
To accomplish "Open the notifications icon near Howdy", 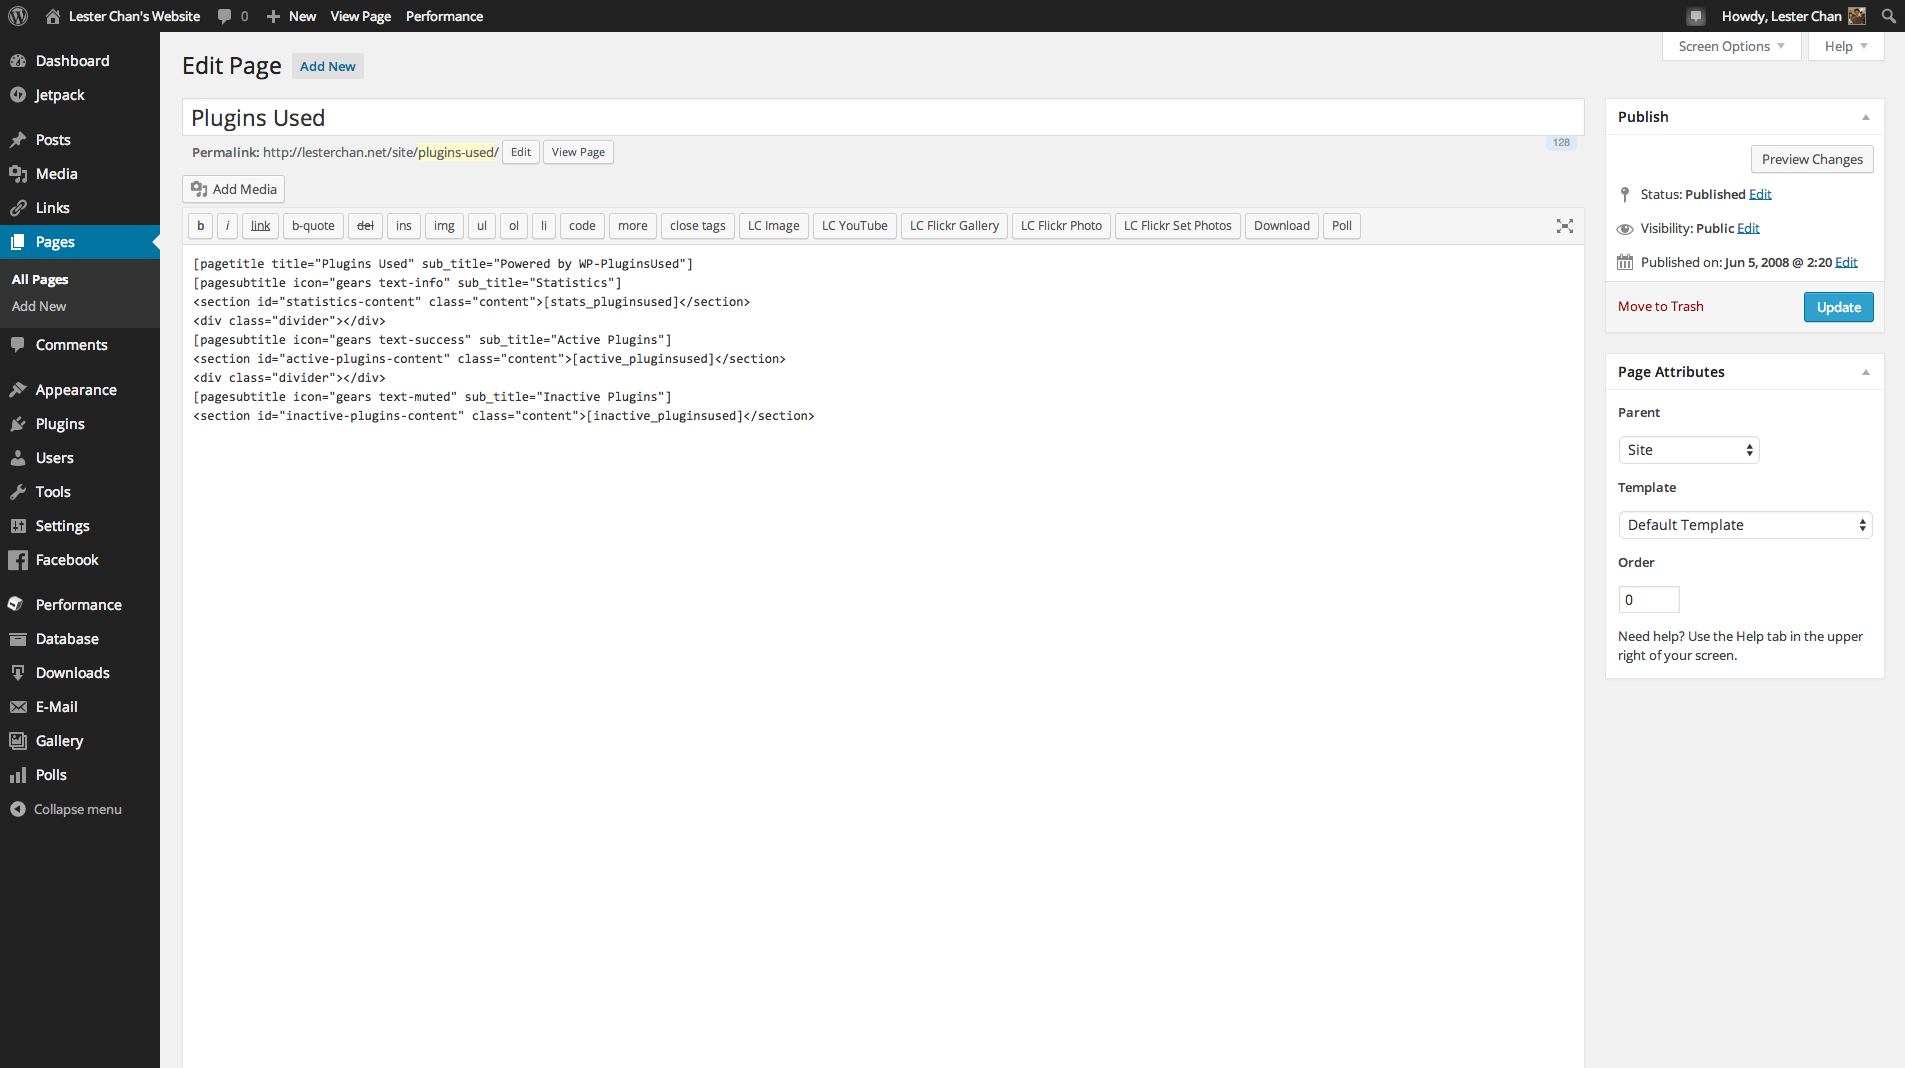I will tap(1696, 16).
